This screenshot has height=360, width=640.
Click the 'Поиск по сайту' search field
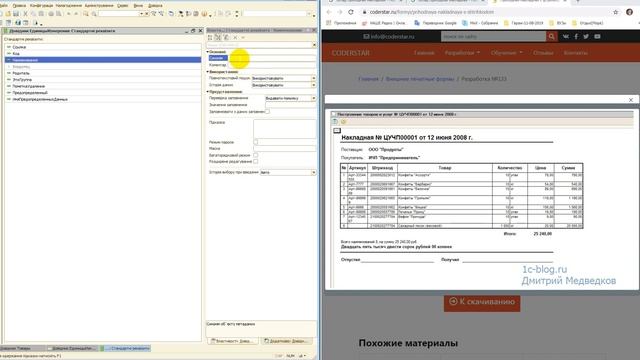coord(493,36)
